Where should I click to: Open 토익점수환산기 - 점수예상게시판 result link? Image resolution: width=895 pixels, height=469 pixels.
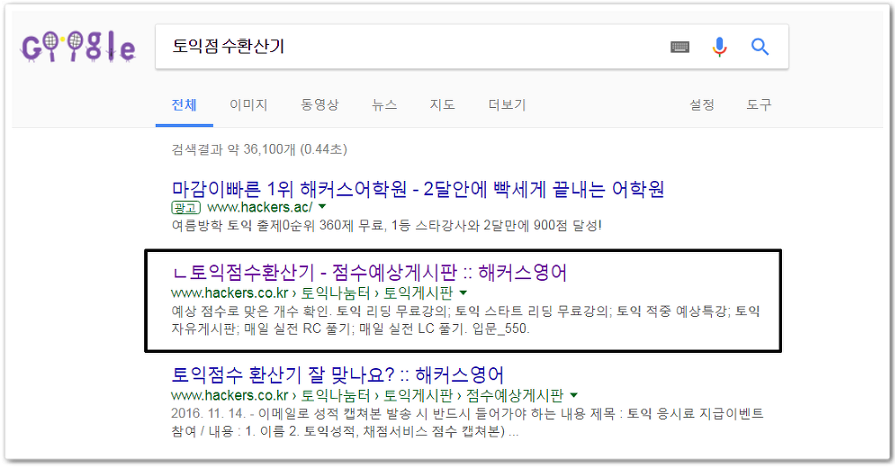coord(369,273)
